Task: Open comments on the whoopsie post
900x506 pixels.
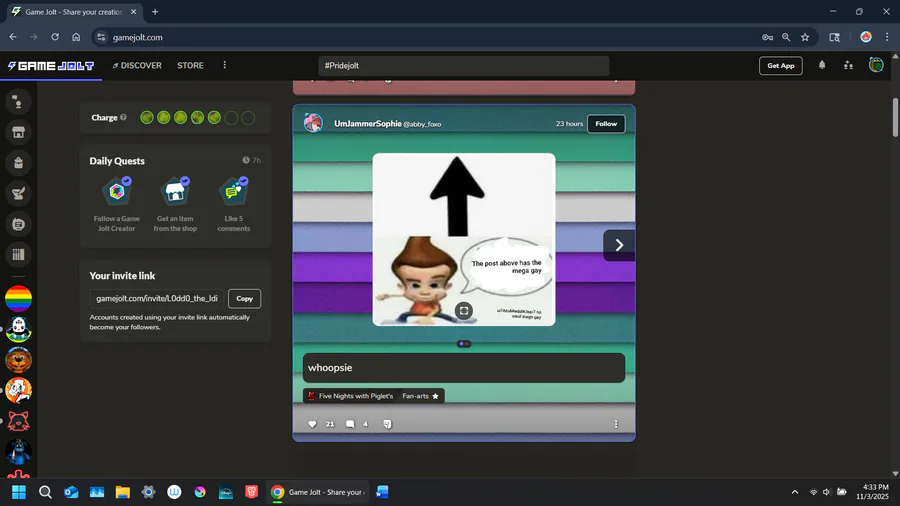Action: 350,424
